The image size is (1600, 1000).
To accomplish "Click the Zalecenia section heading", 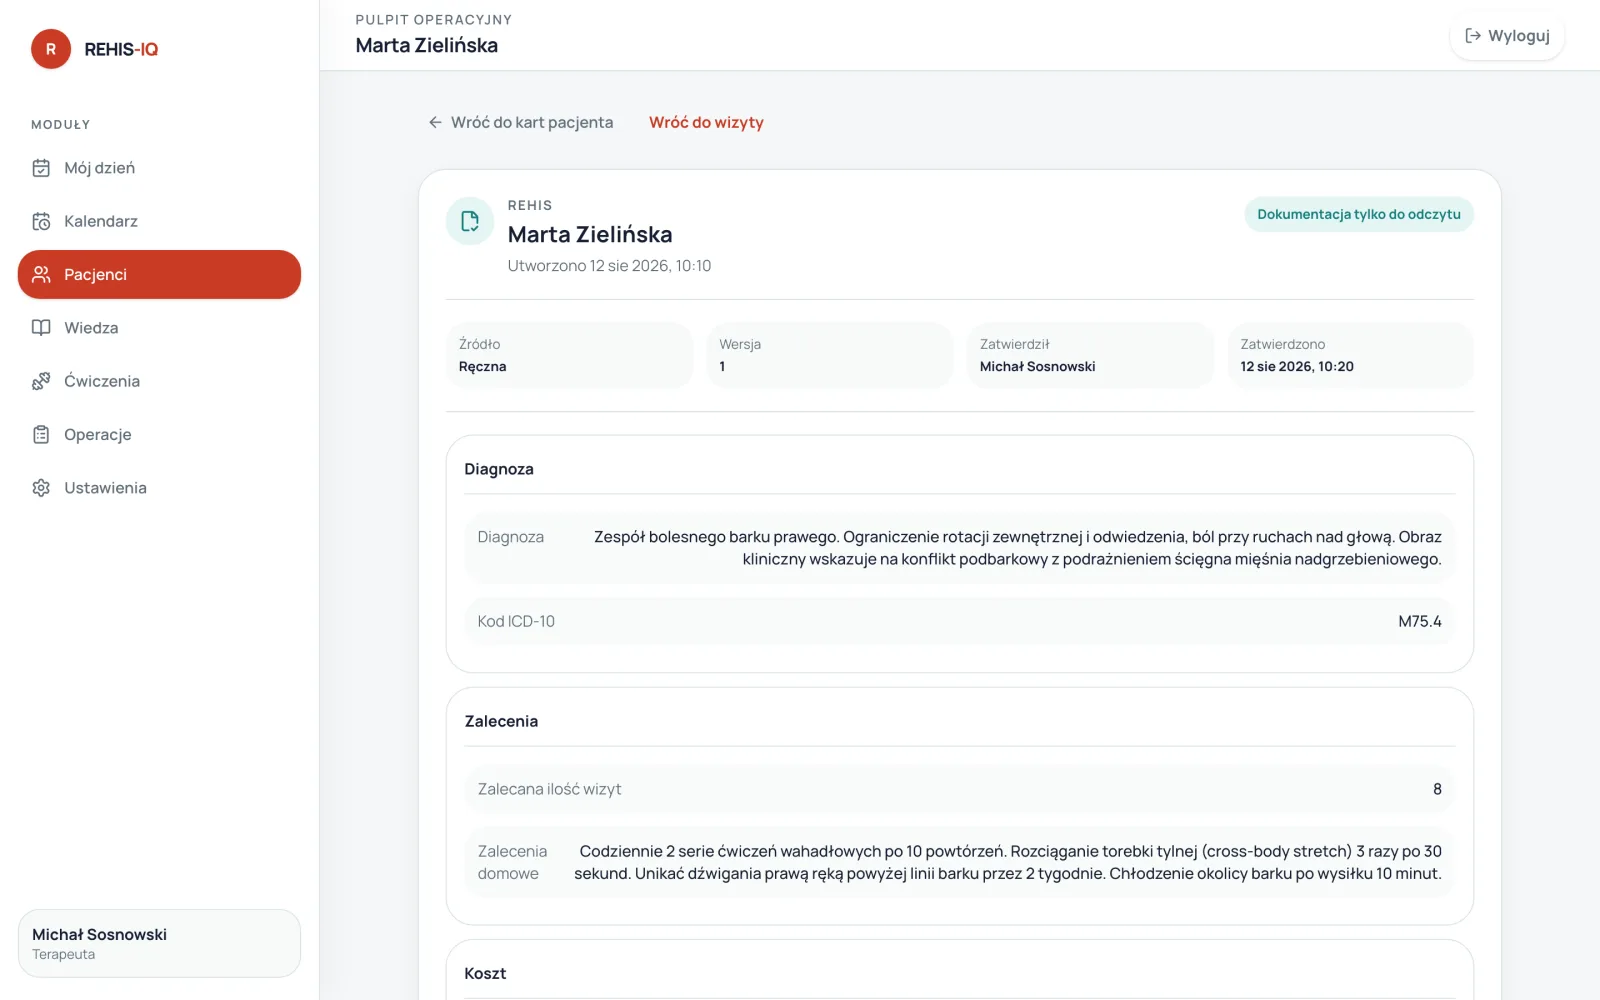I will coord(501,721).
